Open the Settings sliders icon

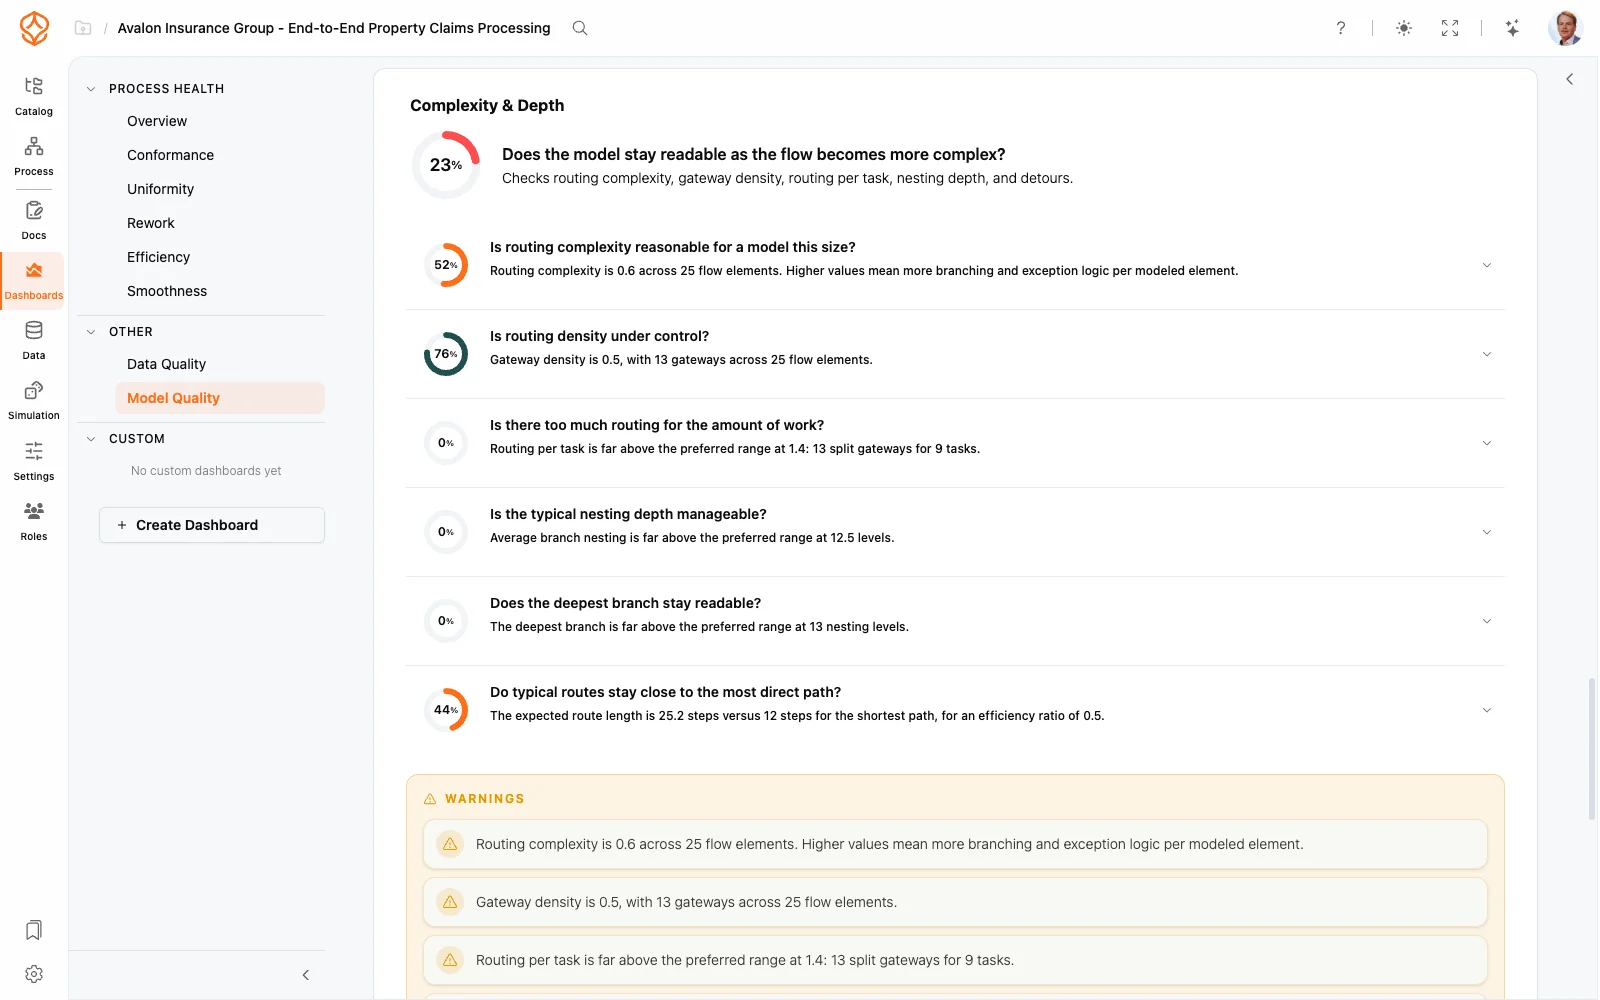(x=34, y=451)
